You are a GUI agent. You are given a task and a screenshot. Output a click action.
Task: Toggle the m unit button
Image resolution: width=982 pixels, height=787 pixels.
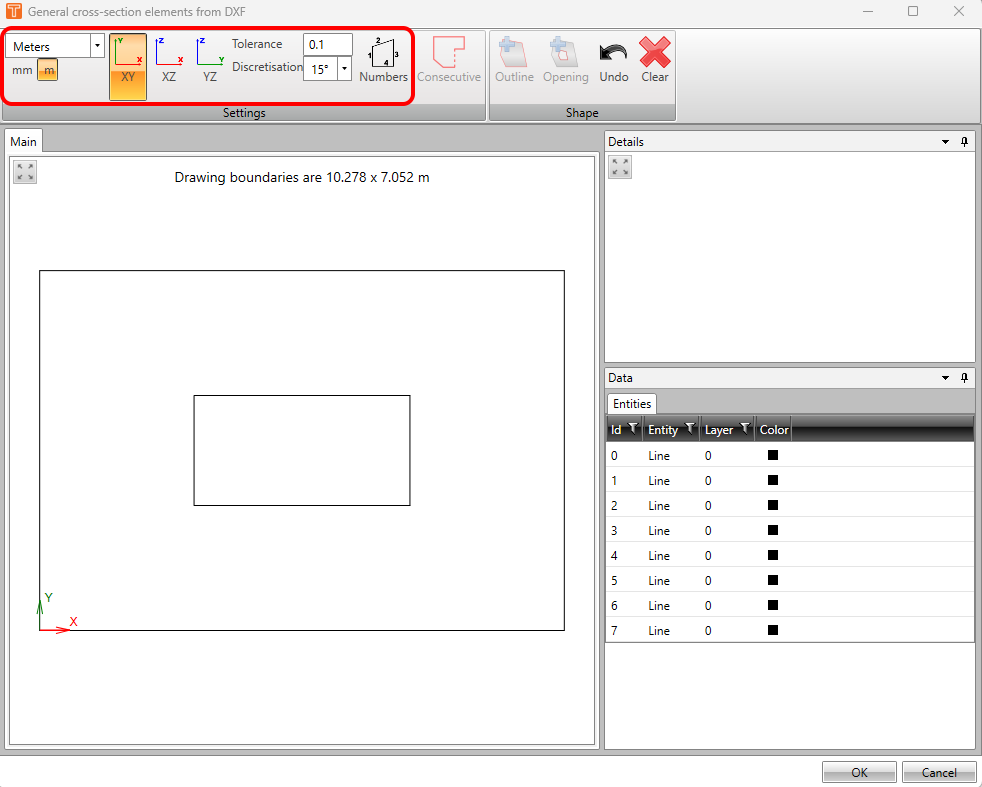(48, 70)
